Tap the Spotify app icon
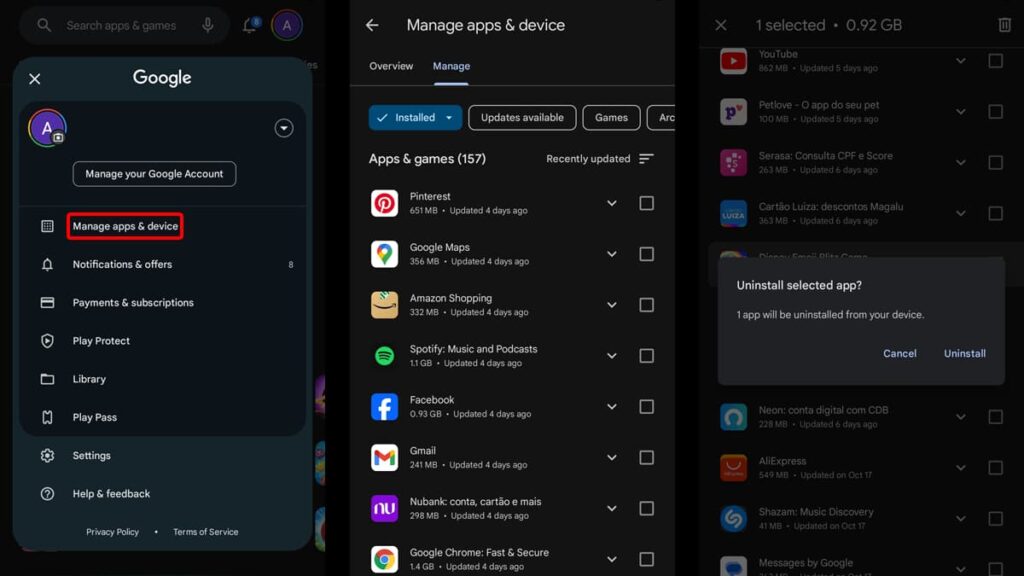The image size is (1024, 576). (385, 356)
